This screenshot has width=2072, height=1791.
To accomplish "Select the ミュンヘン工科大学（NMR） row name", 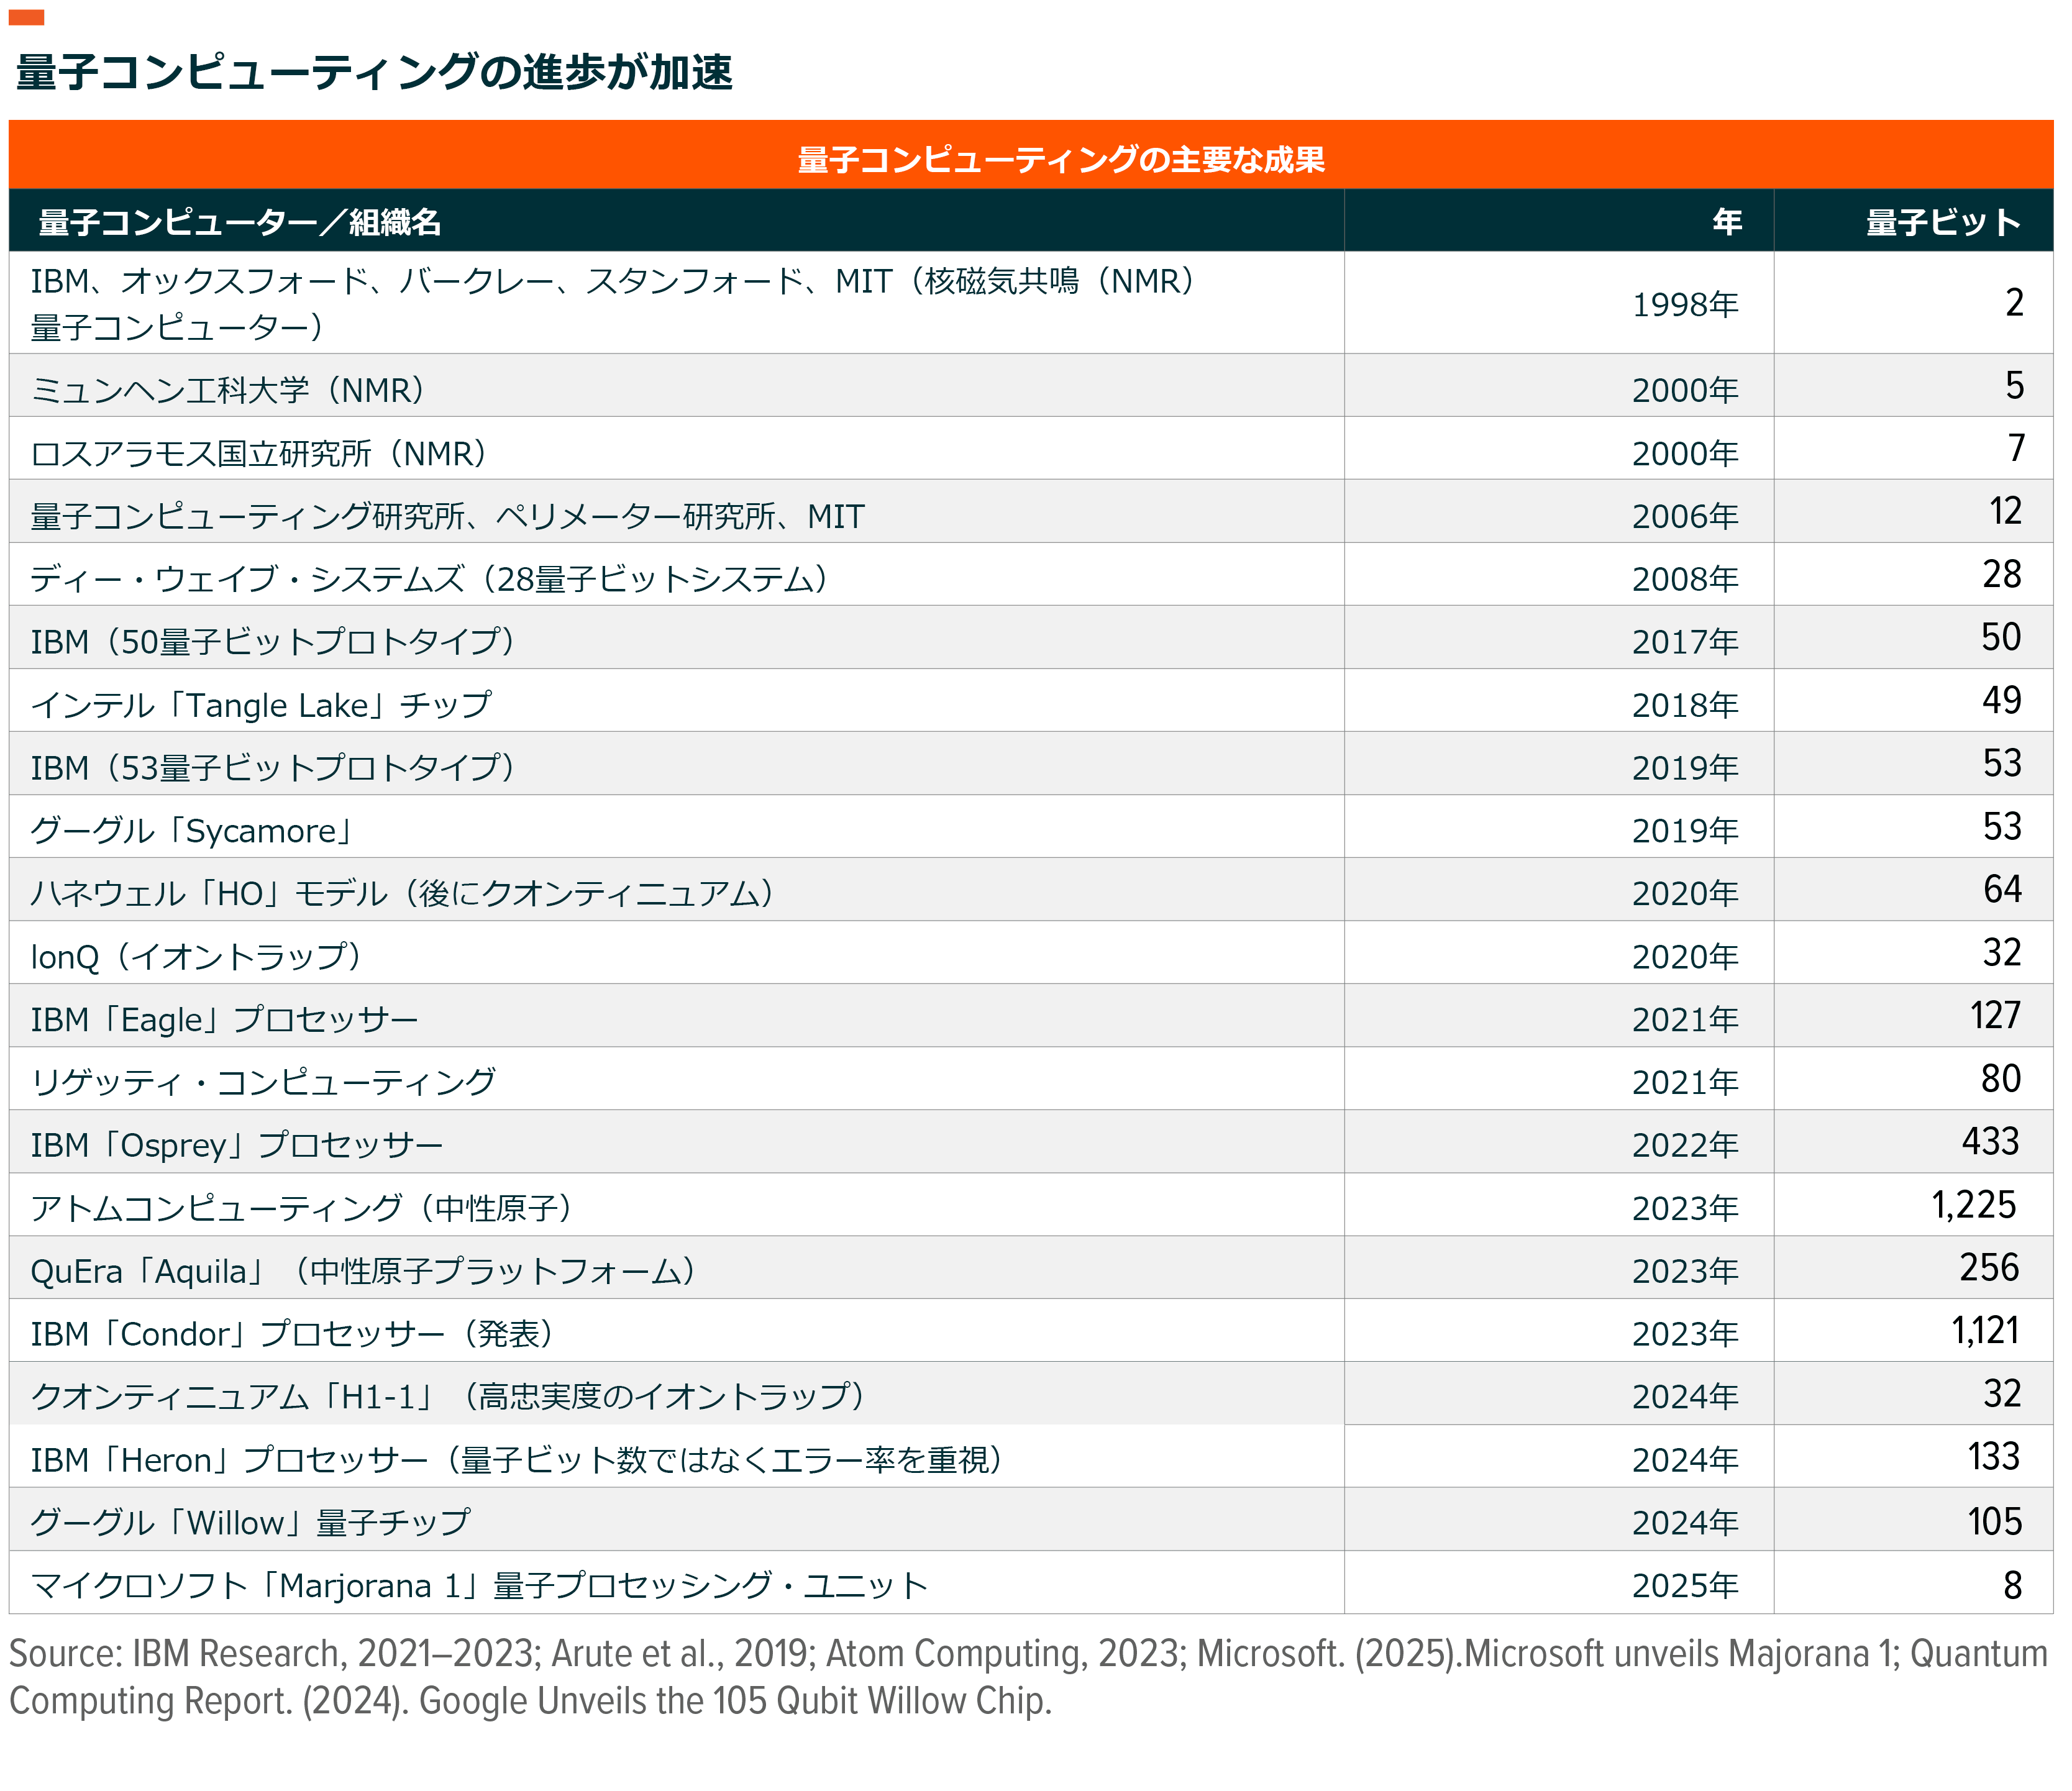I will tap(228, 389).
